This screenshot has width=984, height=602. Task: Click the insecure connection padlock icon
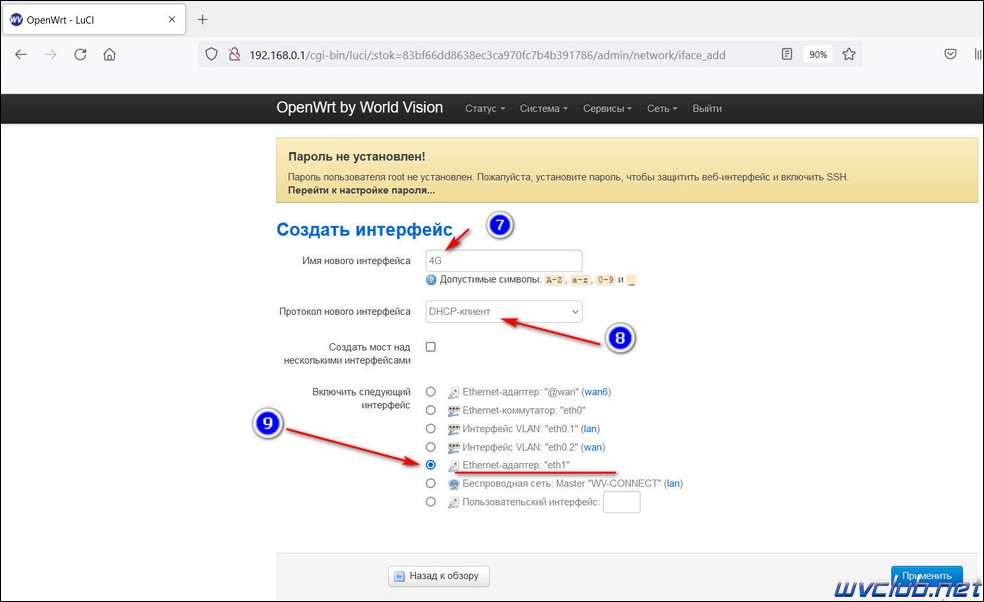tap(234, 55)
